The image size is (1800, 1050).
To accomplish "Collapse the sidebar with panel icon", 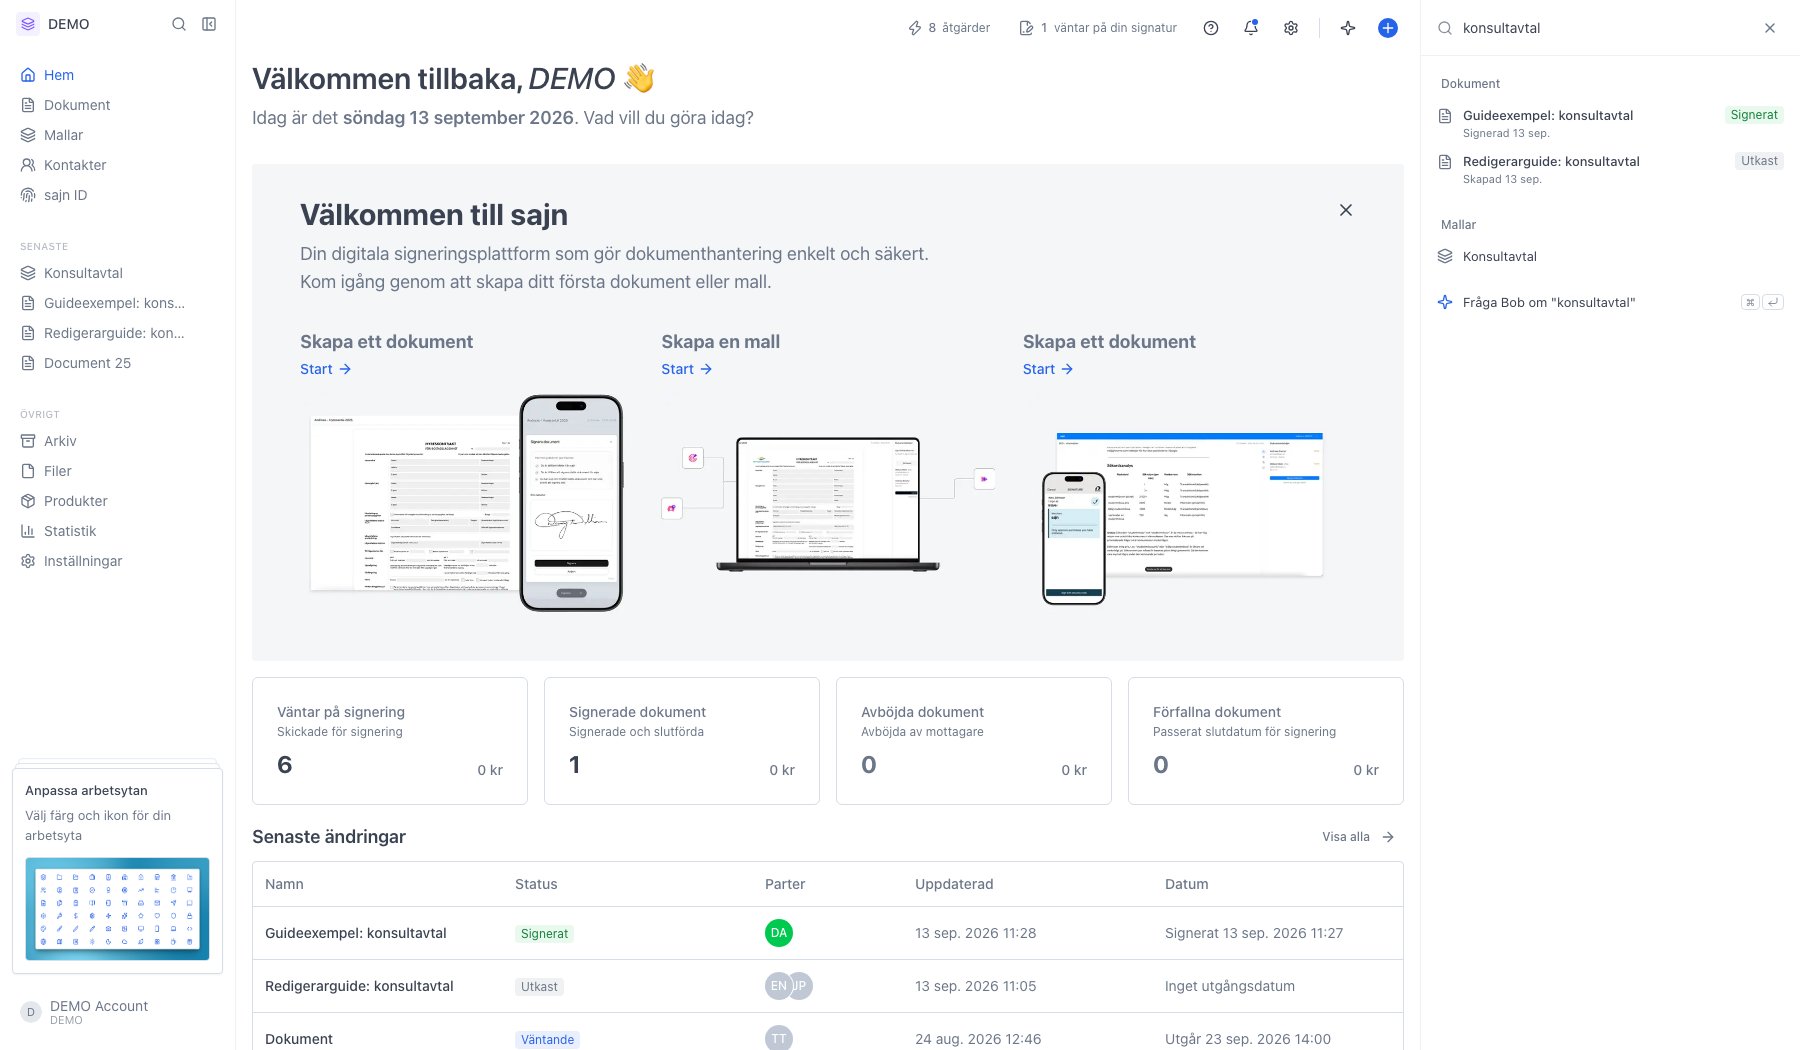I will [209, 24].
